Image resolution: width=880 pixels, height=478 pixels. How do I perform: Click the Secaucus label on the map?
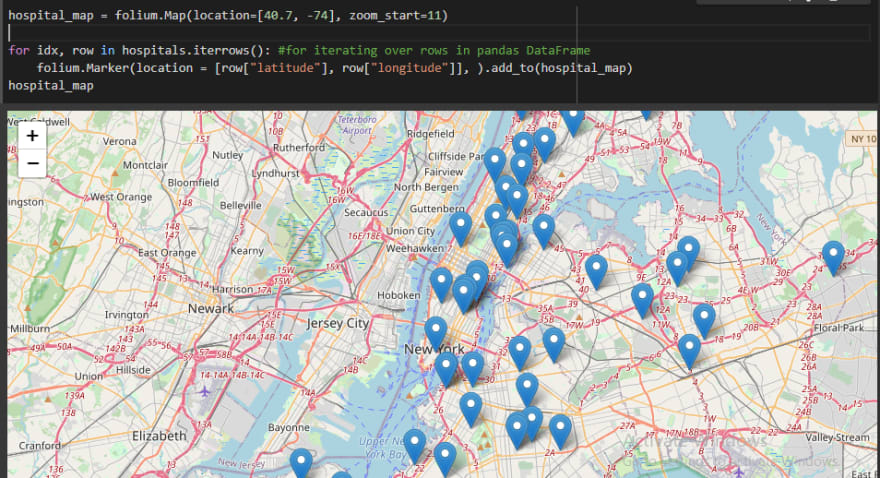click(366, 213)
